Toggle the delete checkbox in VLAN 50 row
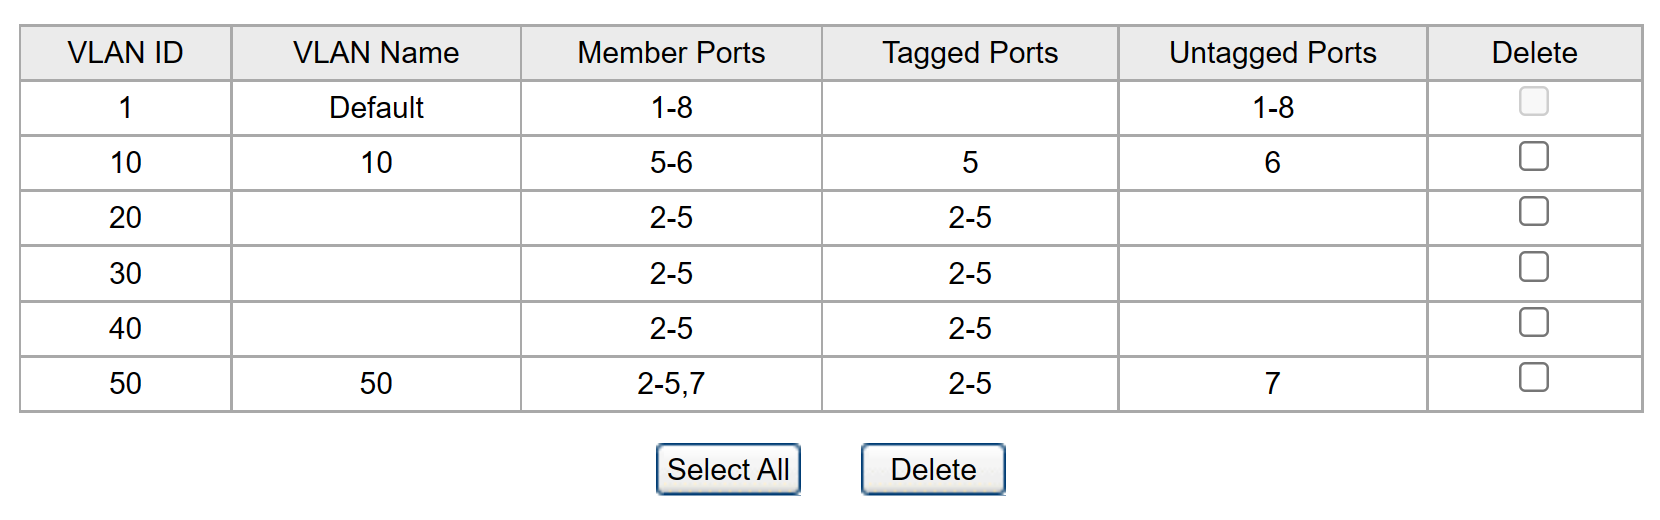Screen dimensions: 1660x520 (x=1533, y=377)
